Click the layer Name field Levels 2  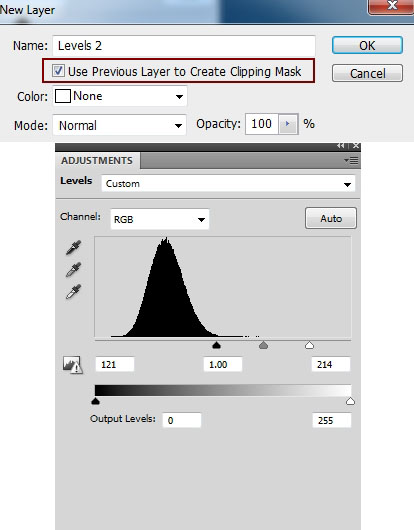184,46
